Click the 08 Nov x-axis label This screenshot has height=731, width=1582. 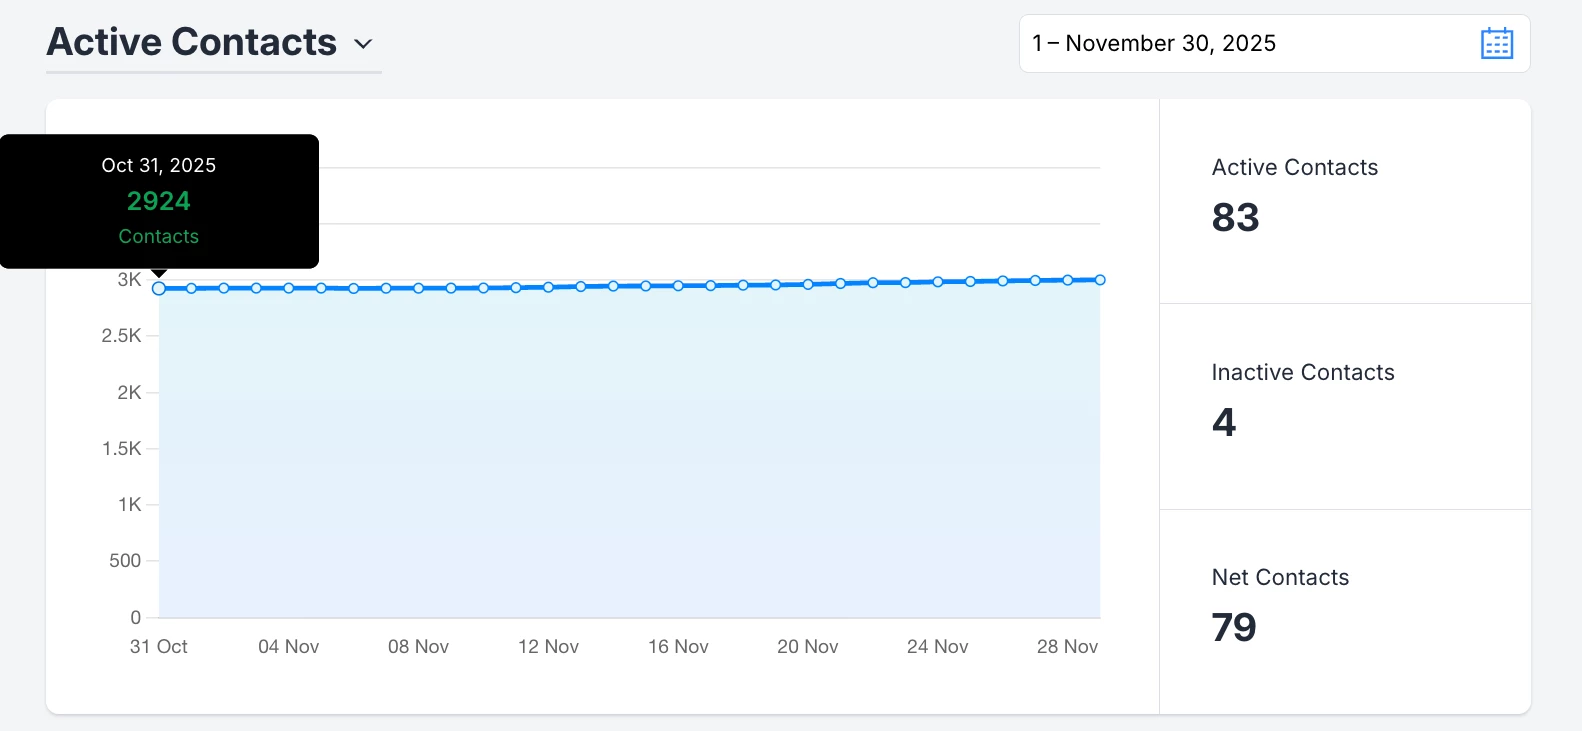418,647
